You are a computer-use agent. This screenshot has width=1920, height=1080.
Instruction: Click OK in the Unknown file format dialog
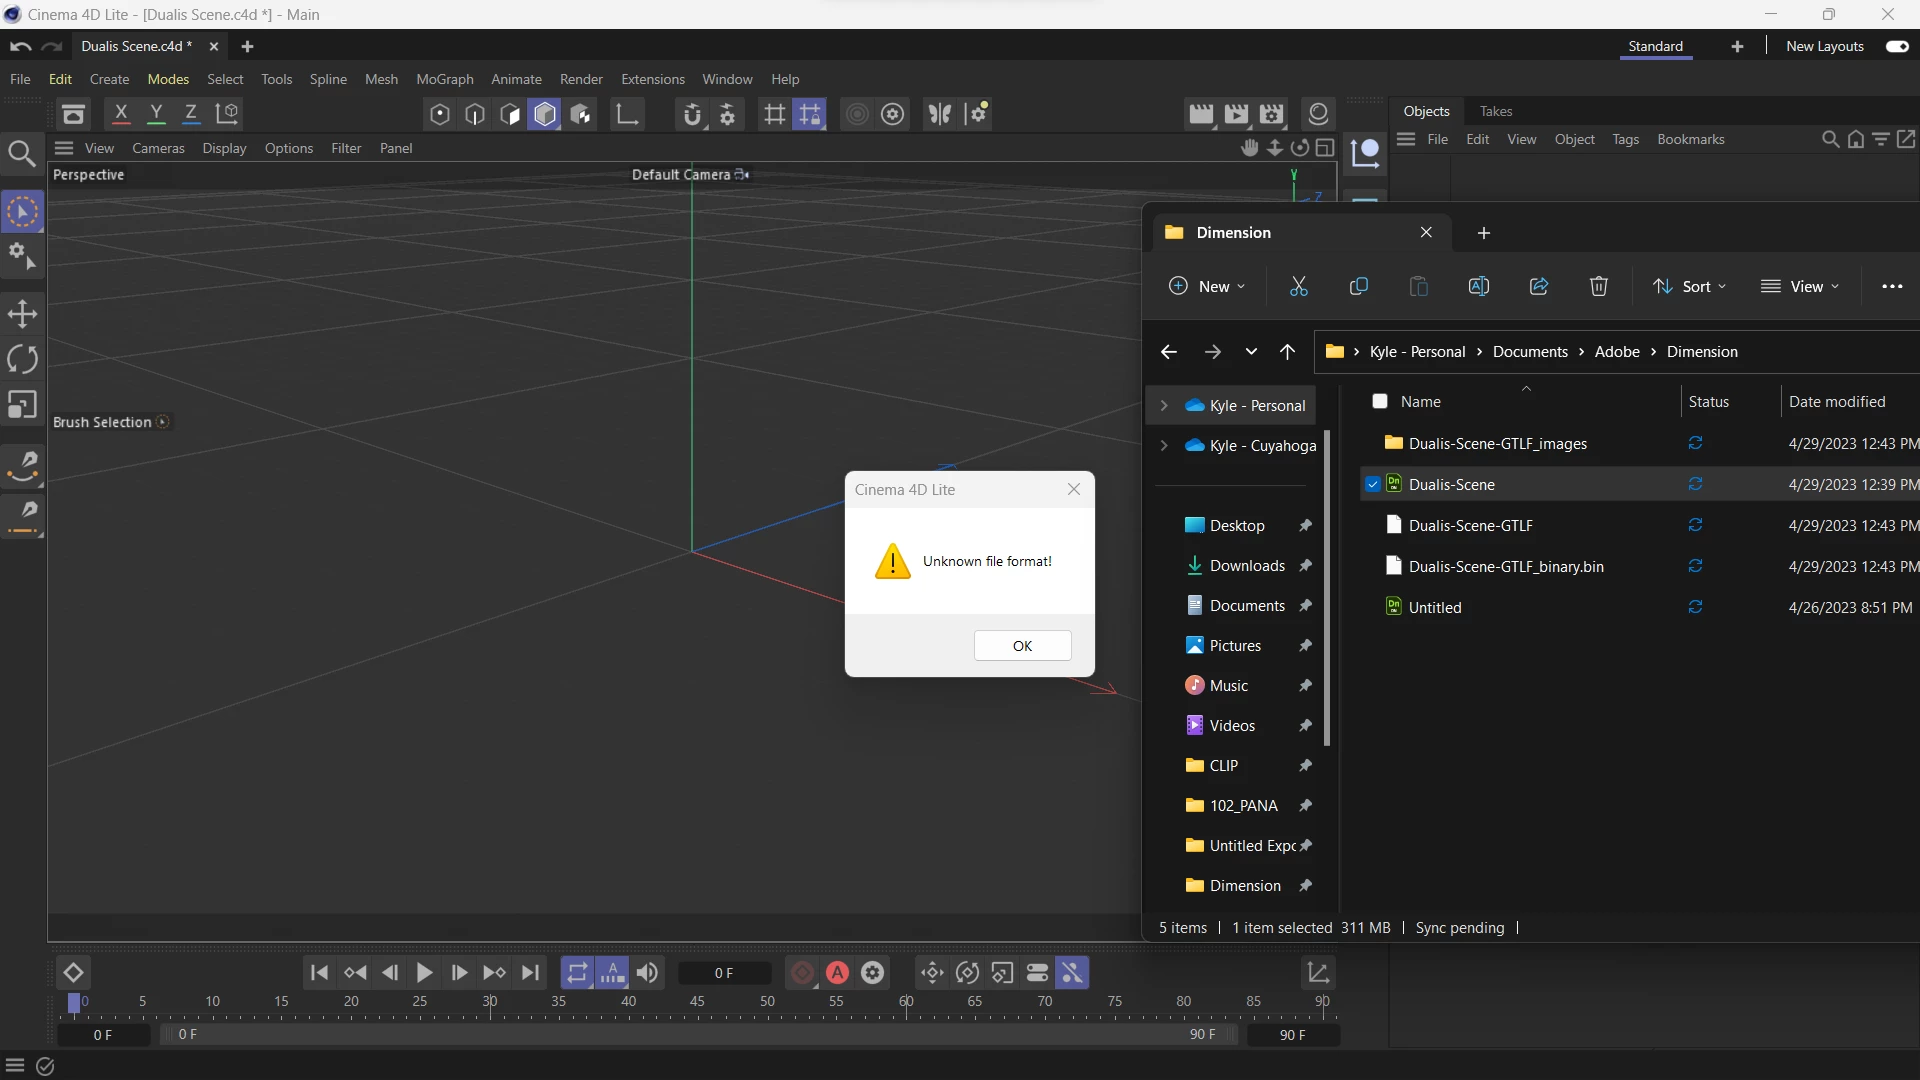[x=1022, y=646]
